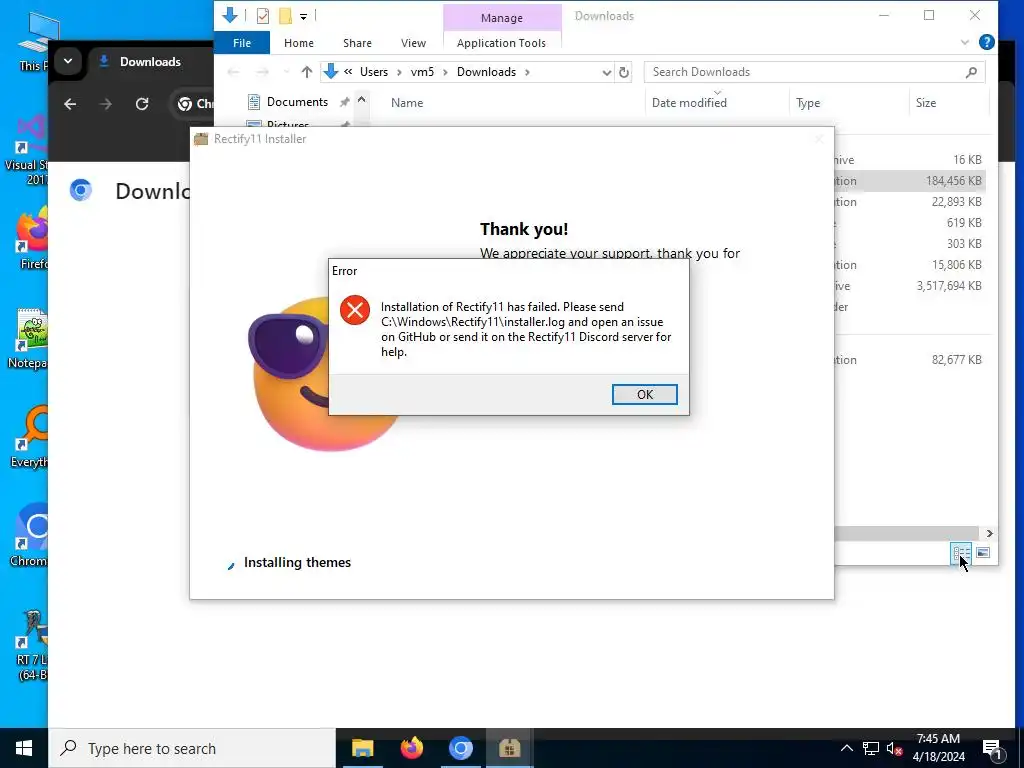Image resolution: width=1024 pixels, height=768 pixels.
Task: Click the New folder quick access icon
Action: click(285, 16)
